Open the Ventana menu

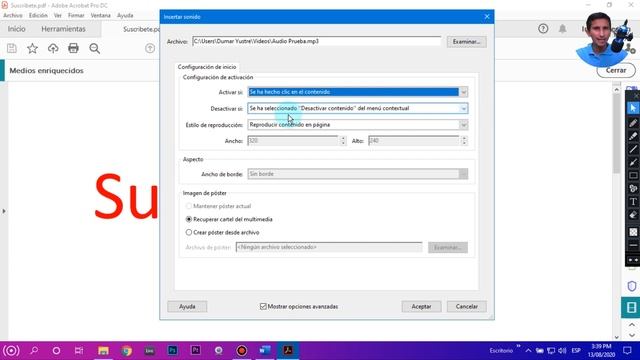pyautogui.click(x=100, y=15)
